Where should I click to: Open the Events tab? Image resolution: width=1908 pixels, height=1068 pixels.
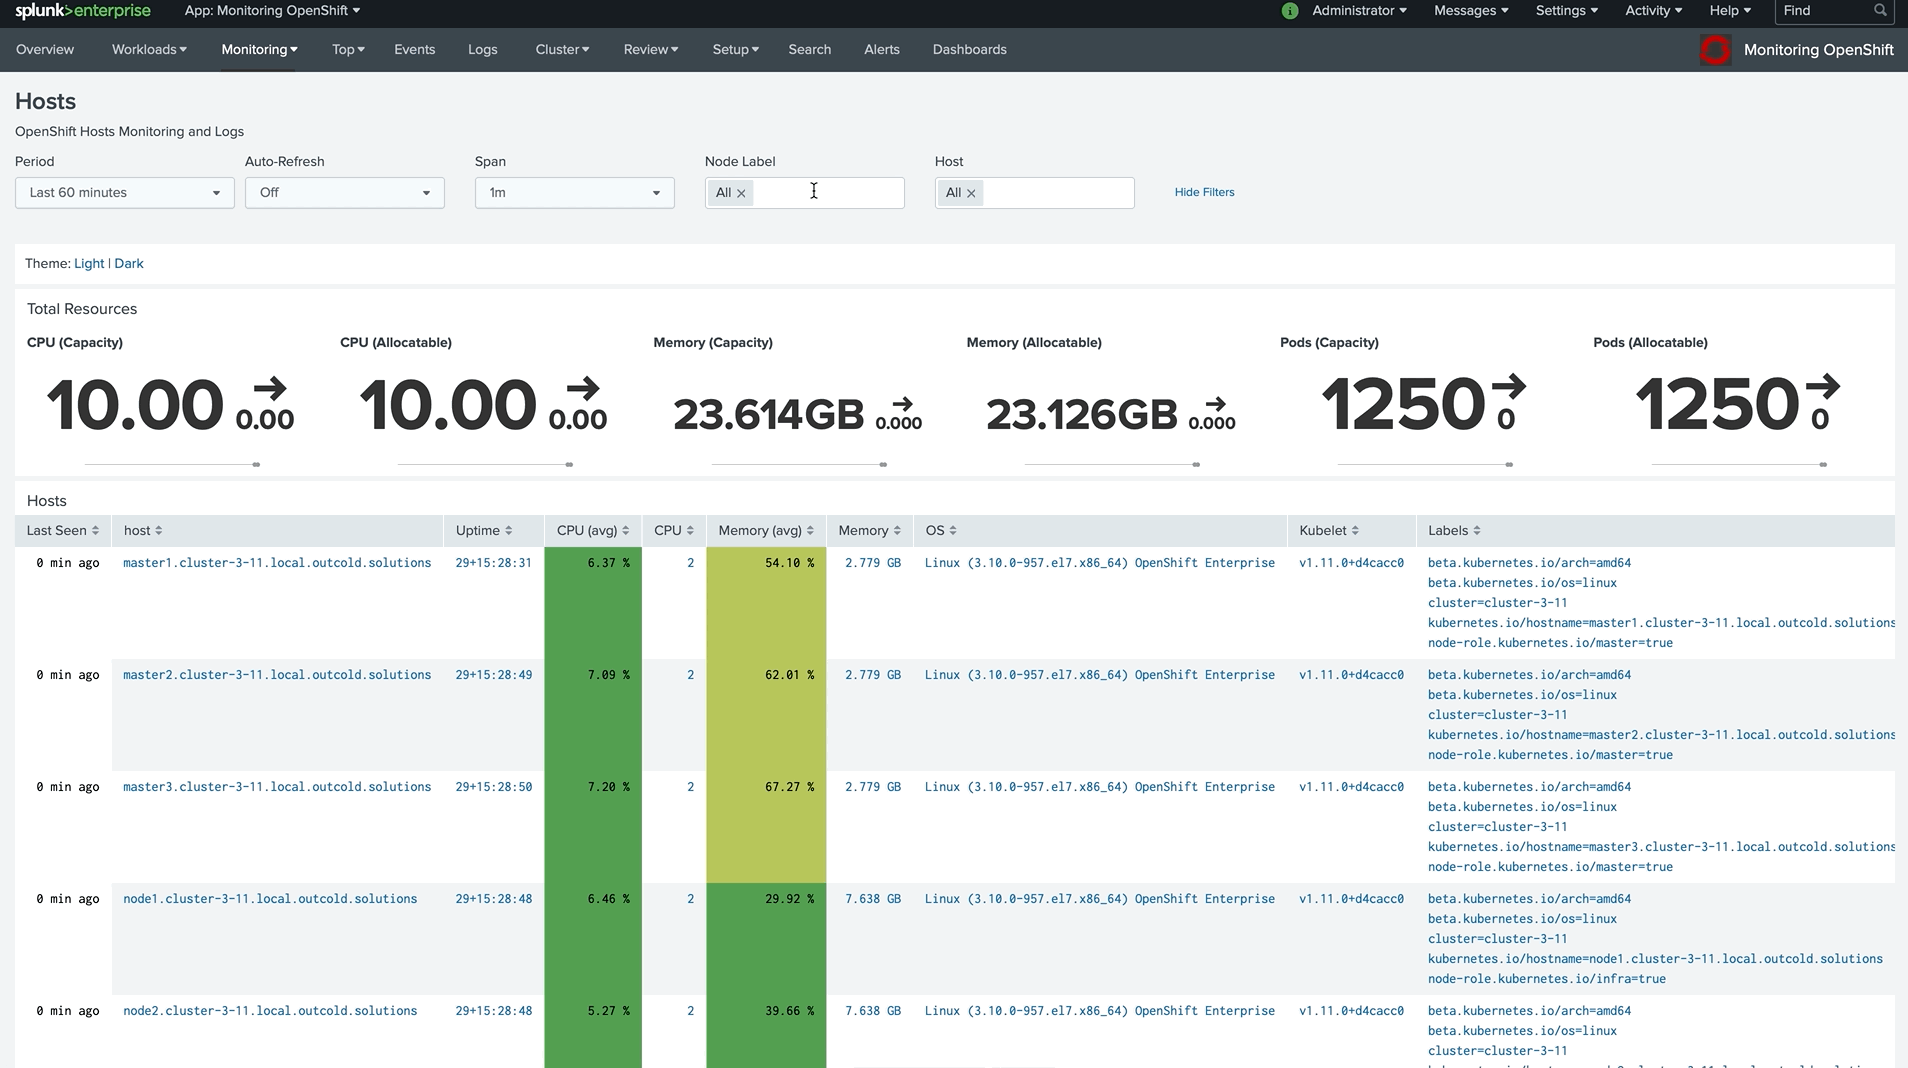[414, 50]
